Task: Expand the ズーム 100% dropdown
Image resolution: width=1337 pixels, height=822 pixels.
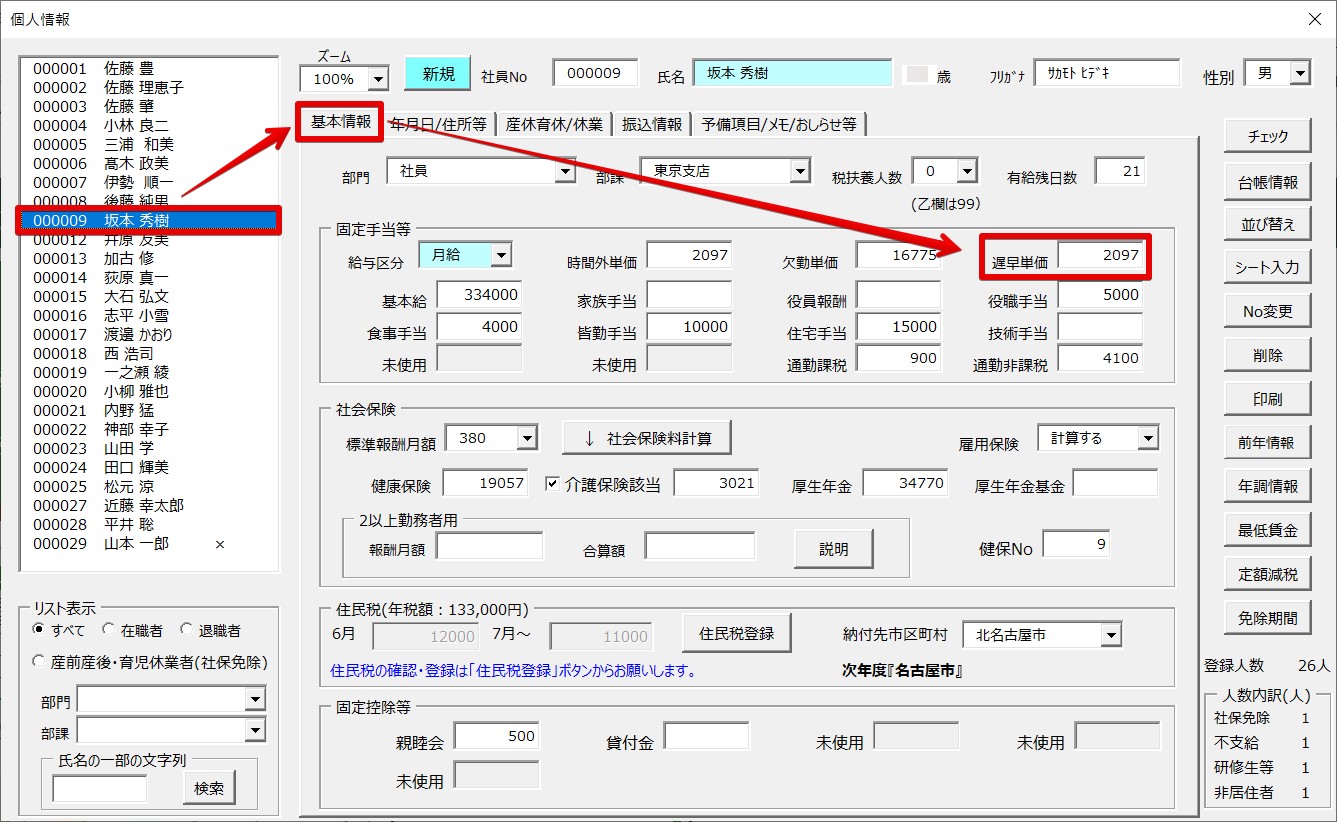Action: pyautogui.click(x=378, y=79)
